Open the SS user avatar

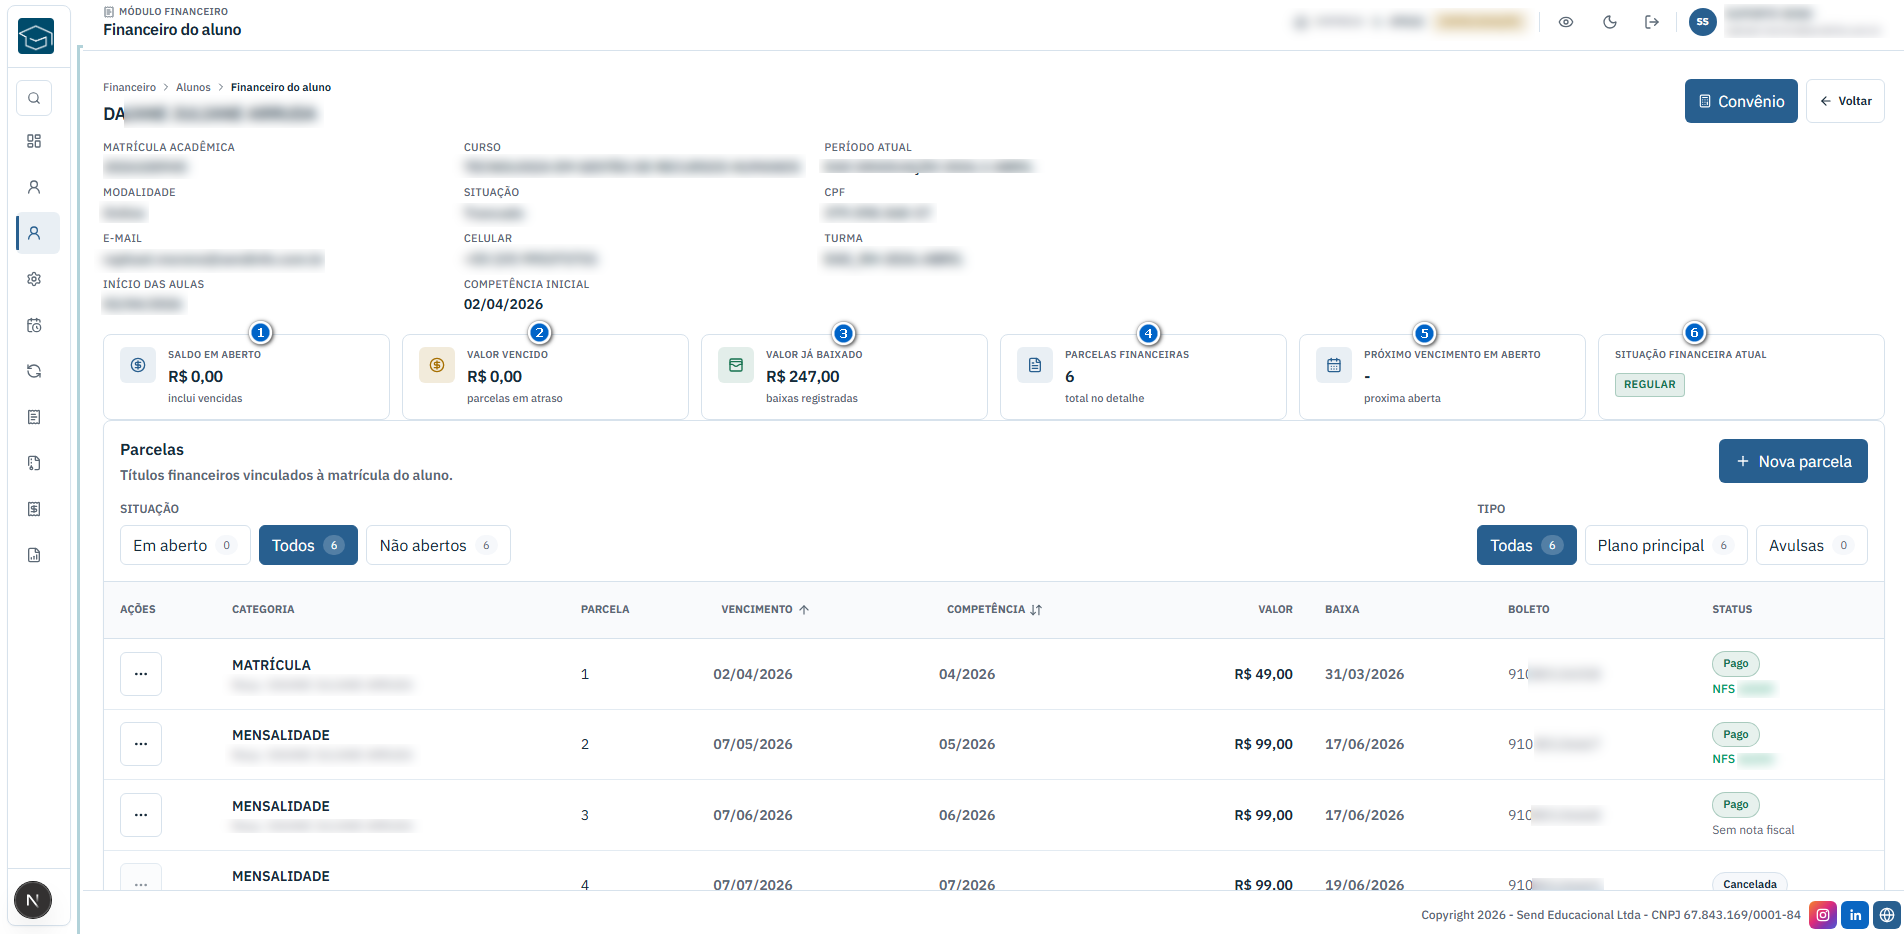pyautogui.click(x=1702, y=22)
